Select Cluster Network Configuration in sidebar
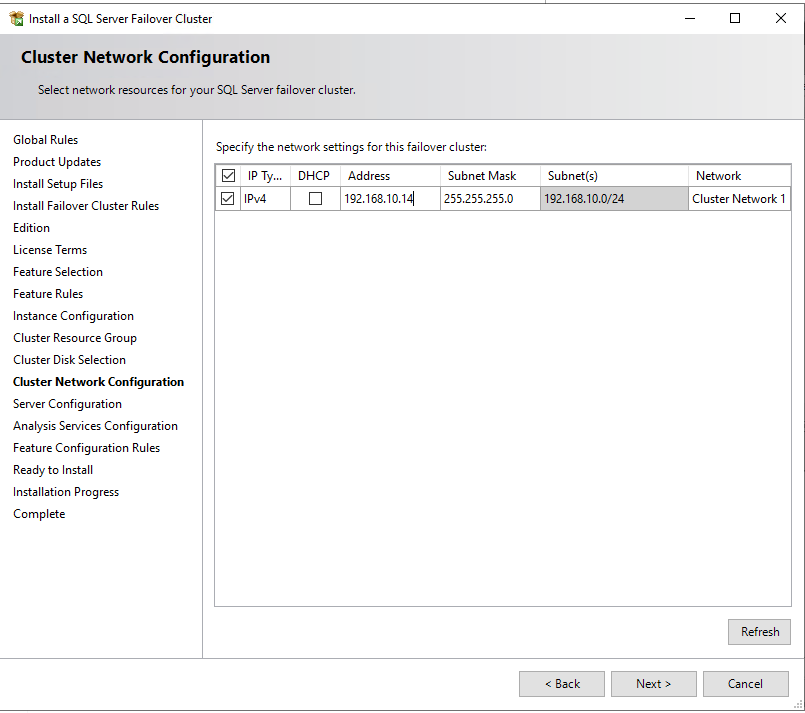 coord(98,382)
